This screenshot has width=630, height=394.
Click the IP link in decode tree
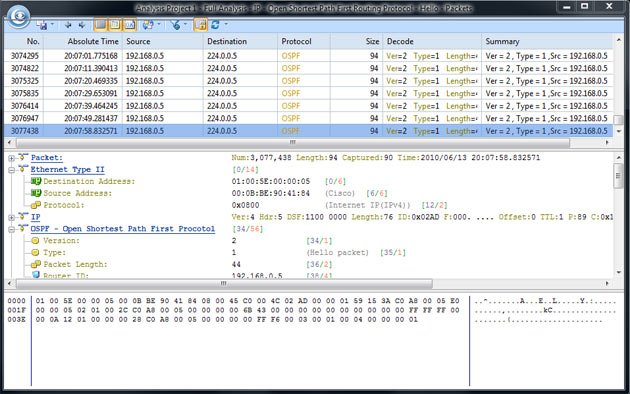36,217
